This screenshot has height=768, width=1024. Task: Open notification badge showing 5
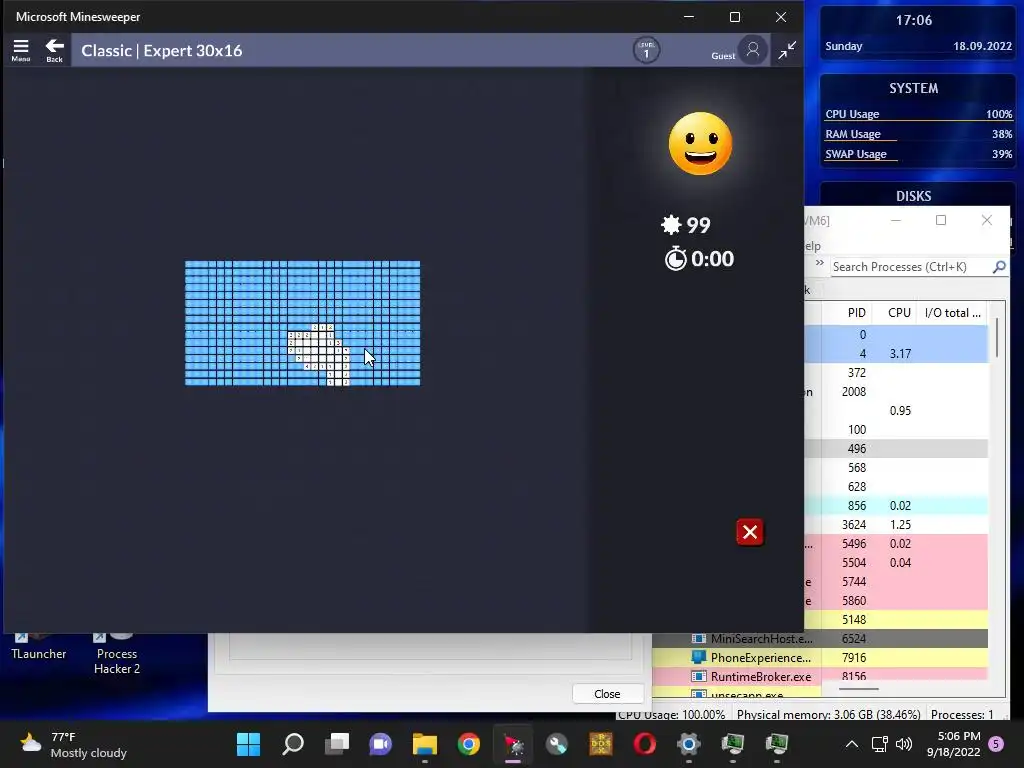(x=996, y=744)
